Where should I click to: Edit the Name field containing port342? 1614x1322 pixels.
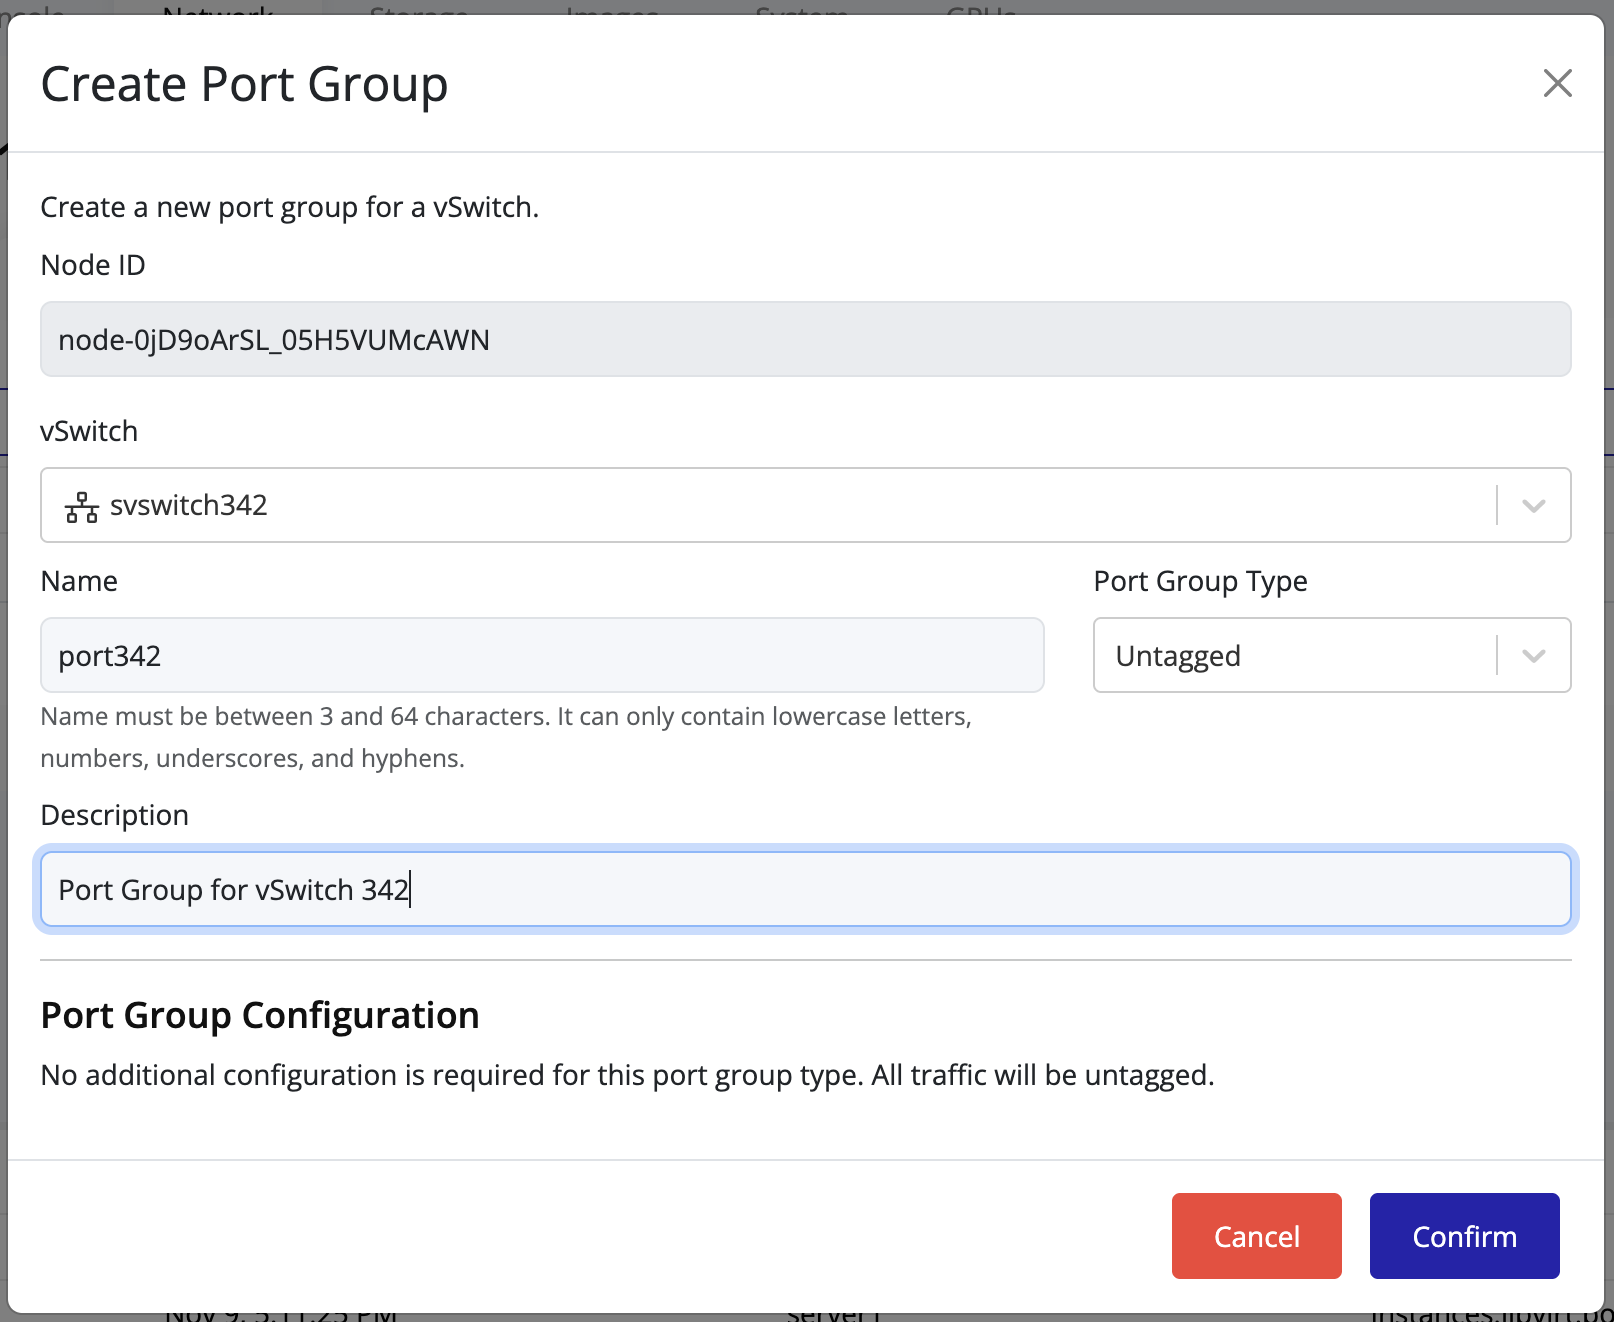[x=541, y=656]
